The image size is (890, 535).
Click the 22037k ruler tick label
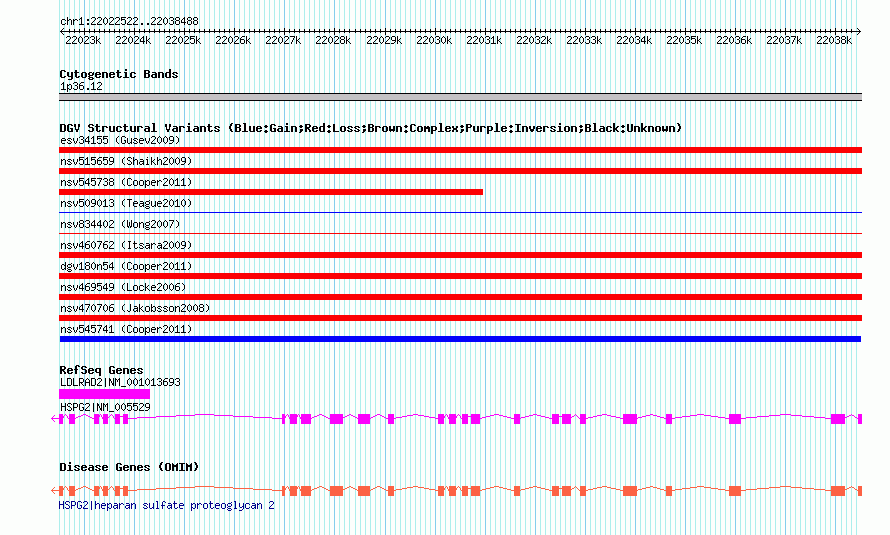tap(783, 40)
